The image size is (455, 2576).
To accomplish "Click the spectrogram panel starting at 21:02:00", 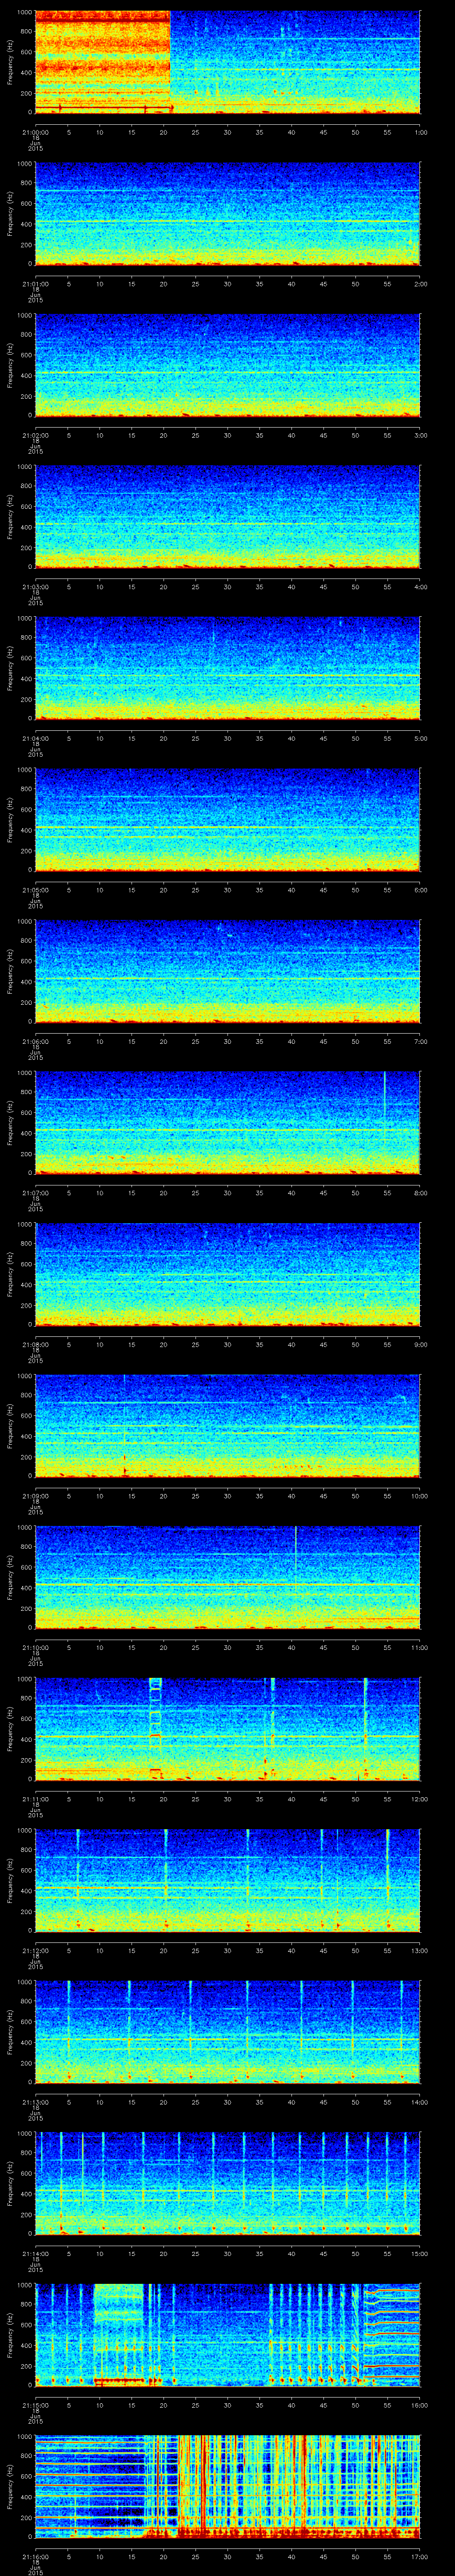I will coord(228,365).
